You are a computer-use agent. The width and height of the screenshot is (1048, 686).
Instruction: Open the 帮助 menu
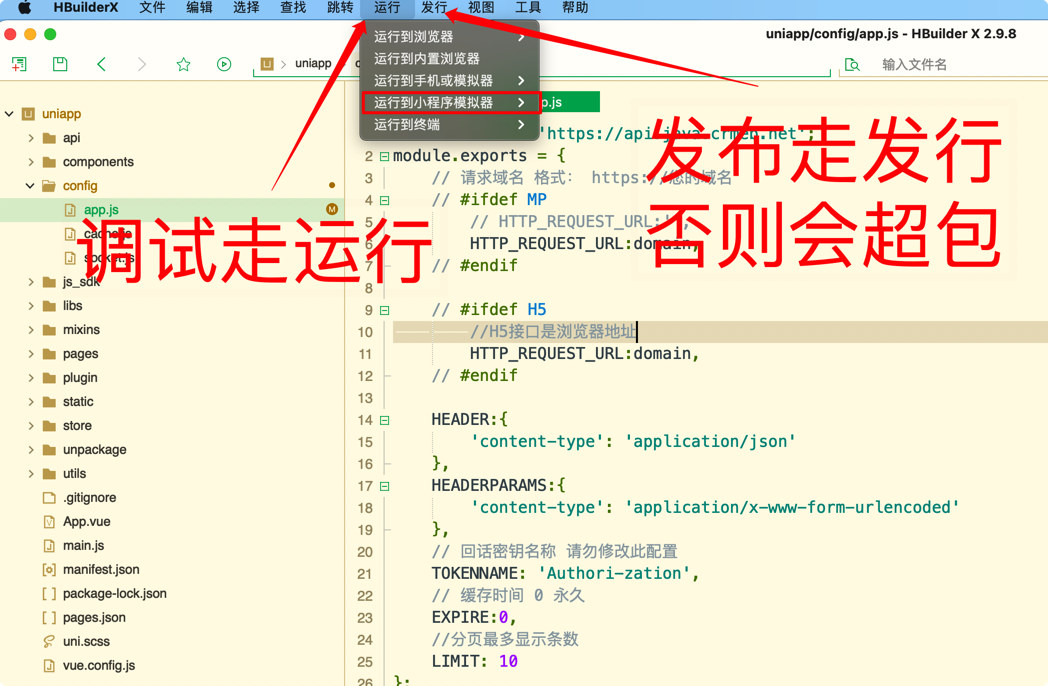575,8
